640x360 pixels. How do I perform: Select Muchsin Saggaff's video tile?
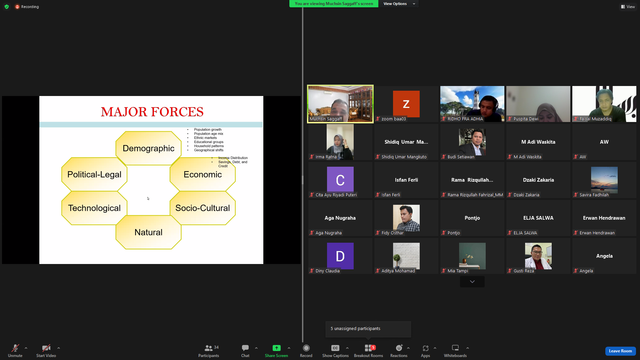340,104
